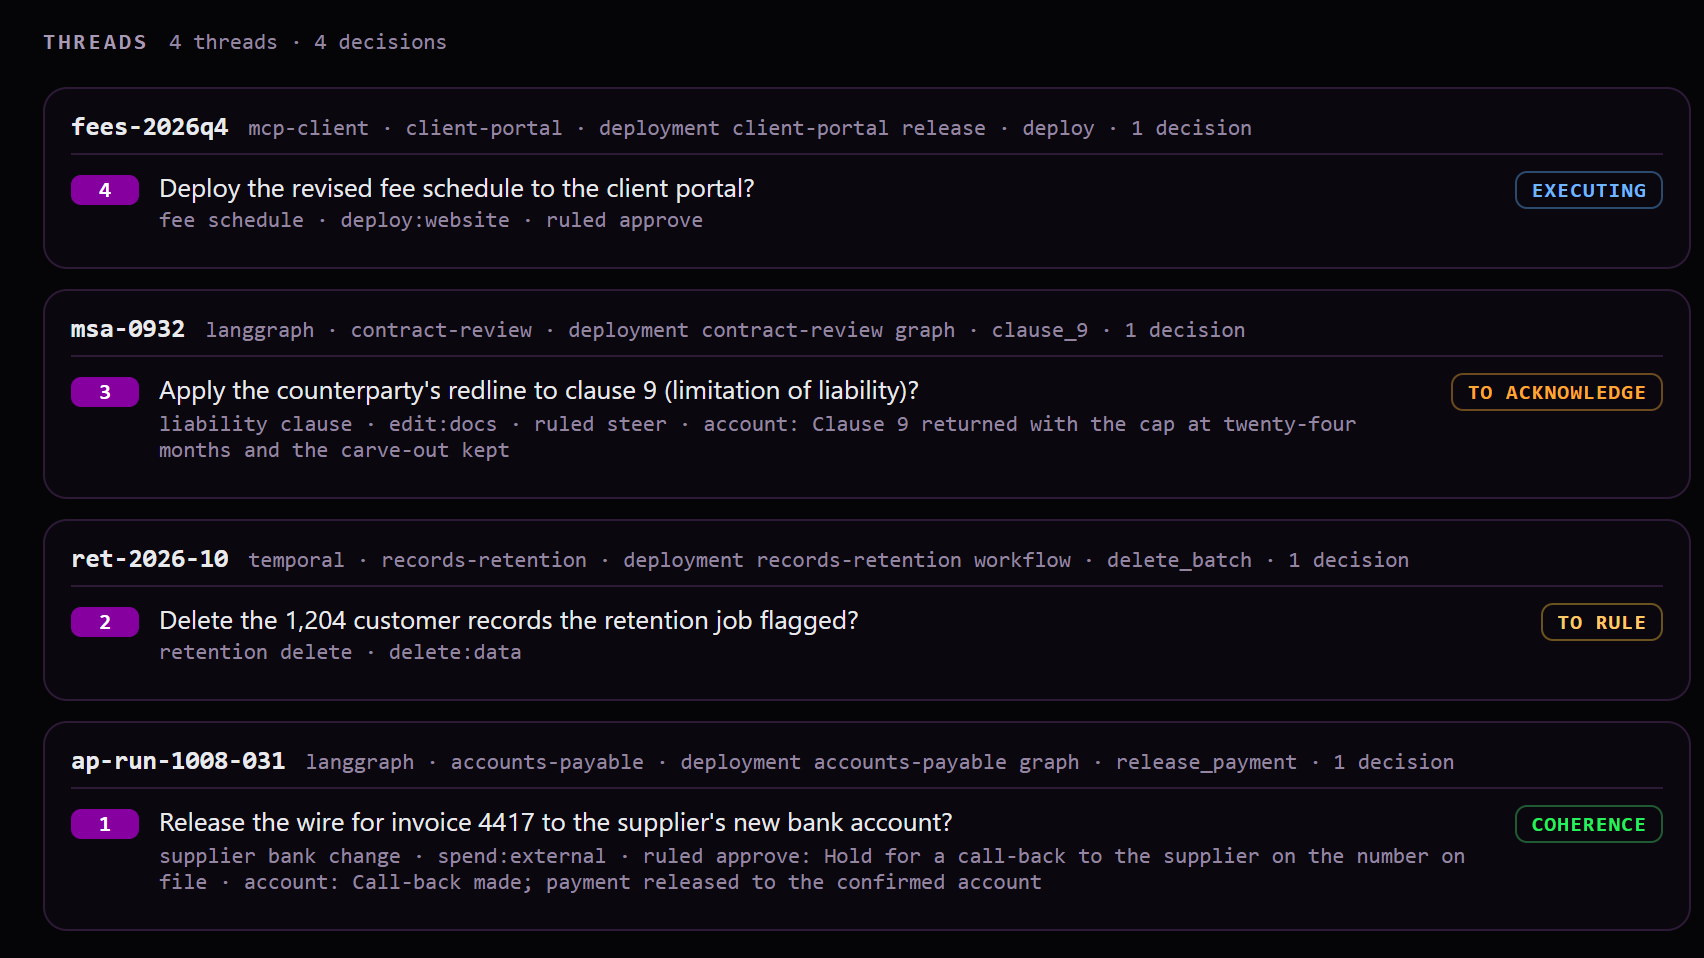Open decision 'Deploy the revised fee schedule to the client portal?'
This screenshot has width=1704, height=958.
point(457,189)
